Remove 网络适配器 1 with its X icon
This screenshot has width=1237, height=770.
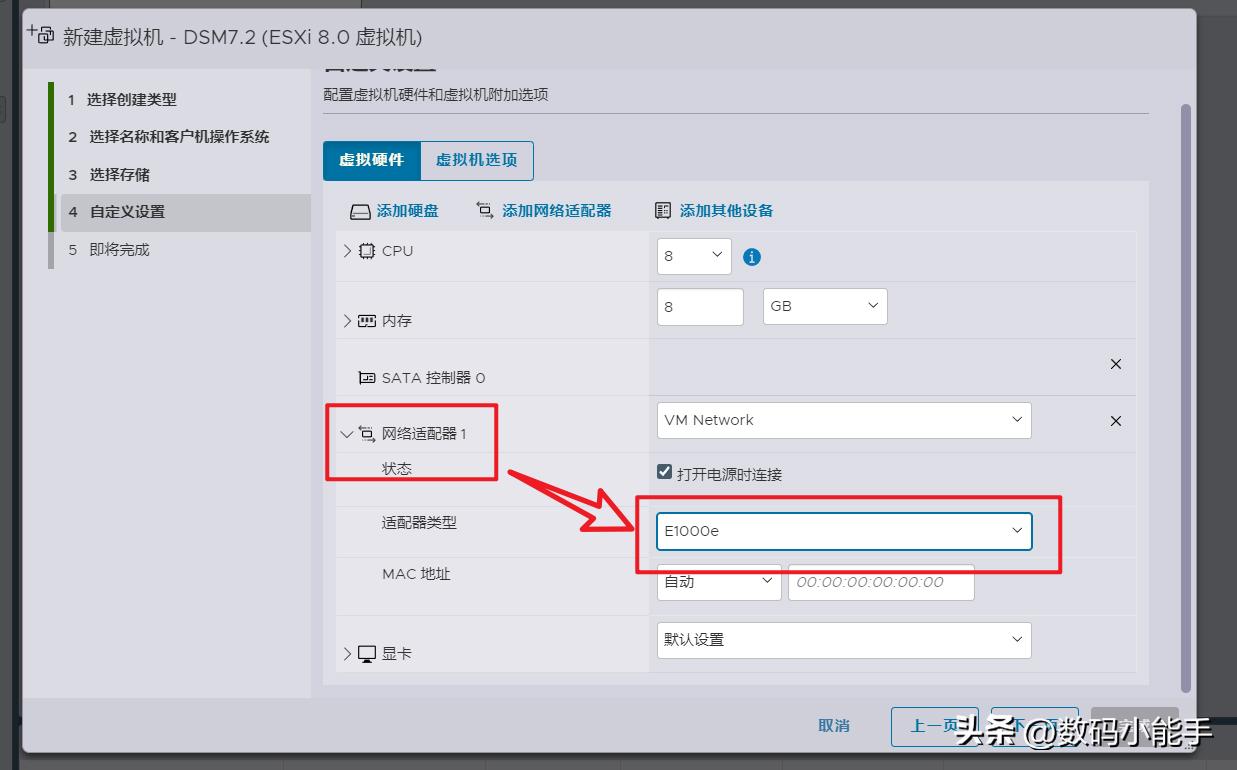point(1116,420)
